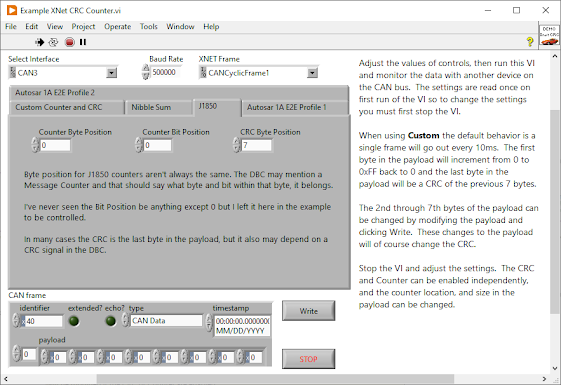Click the vertical scrollbar down arrow
Viewport: 561px width, 385px height.
point(555,368)
